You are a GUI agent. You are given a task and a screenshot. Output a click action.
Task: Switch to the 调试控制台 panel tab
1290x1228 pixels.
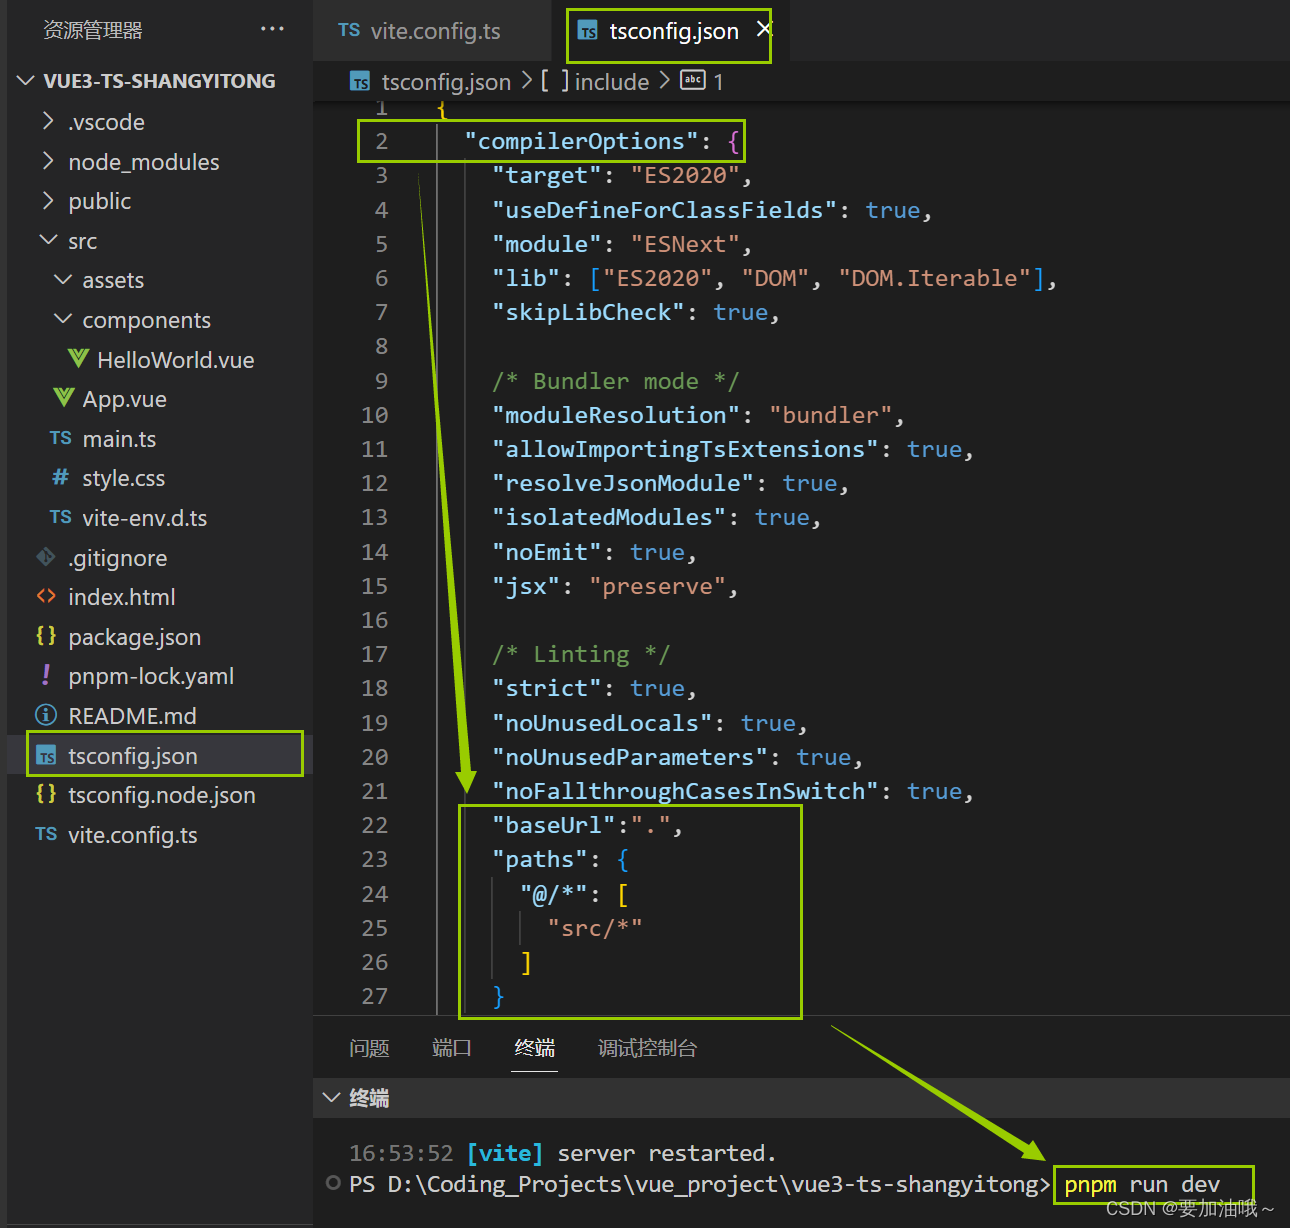[647, 1047]
